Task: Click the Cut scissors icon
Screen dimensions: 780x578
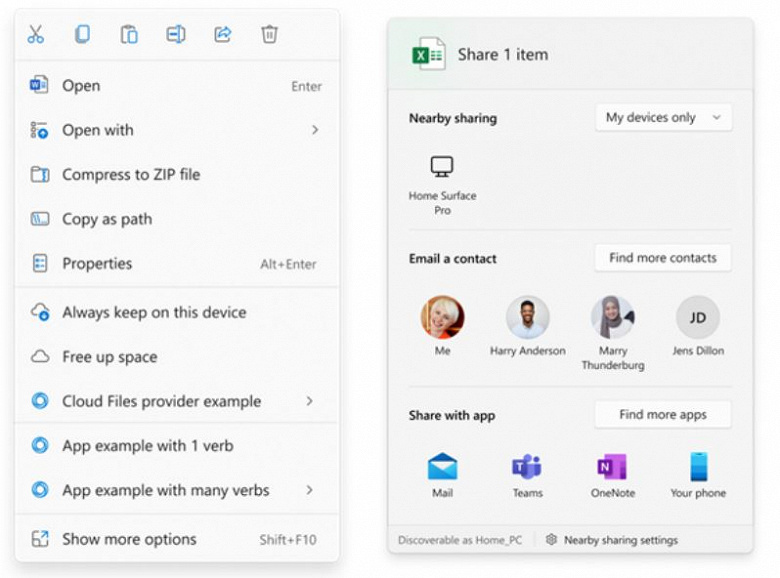Action: 35,34
